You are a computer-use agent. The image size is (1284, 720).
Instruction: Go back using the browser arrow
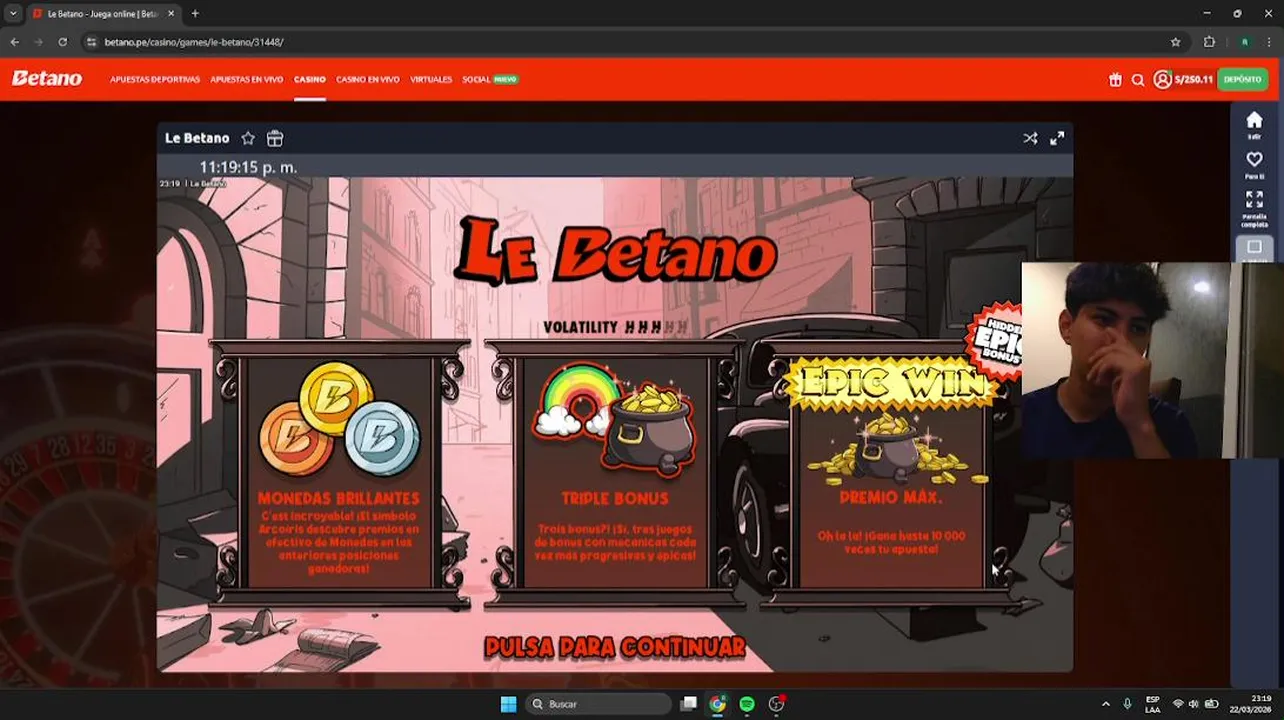(x=14, y=42)
